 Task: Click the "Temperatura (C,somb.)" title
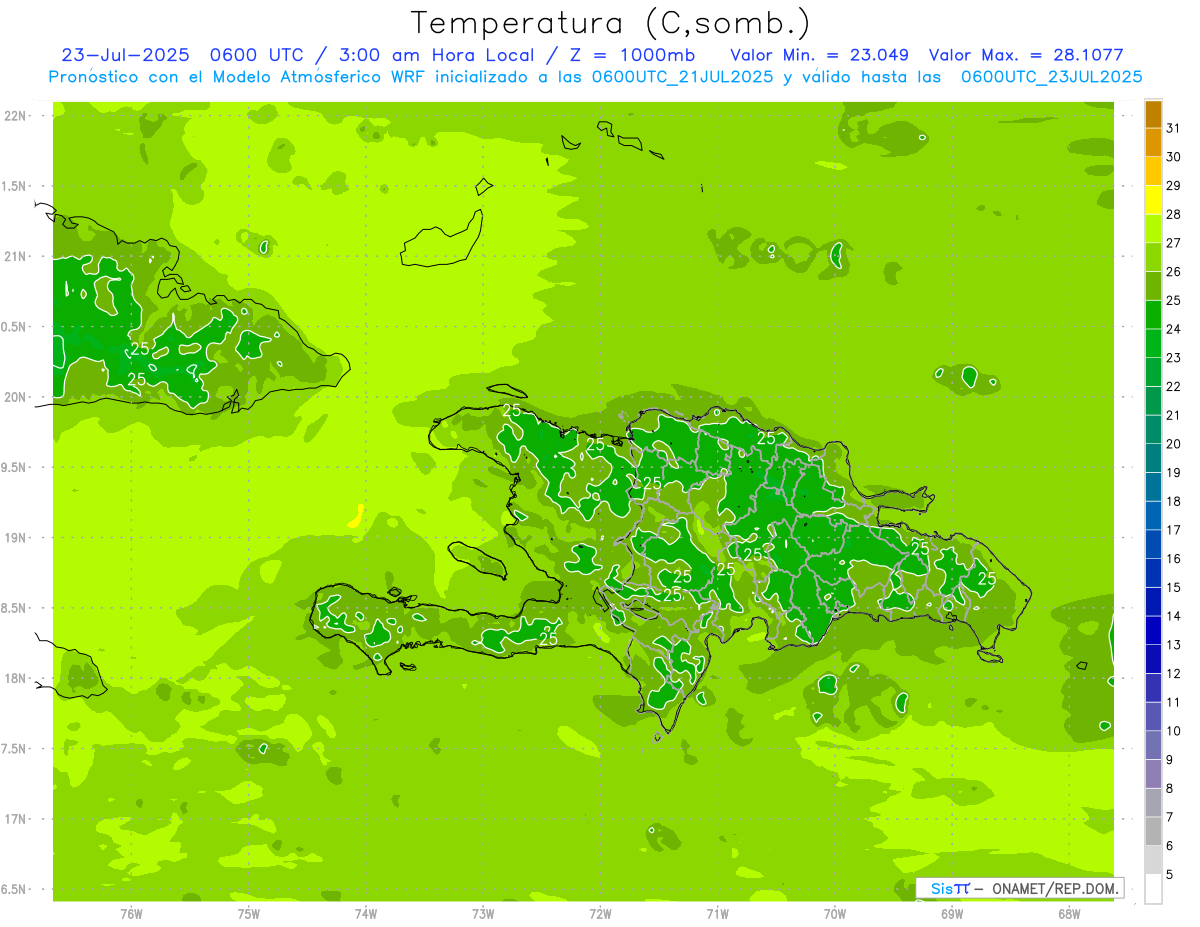pos(610,23)
